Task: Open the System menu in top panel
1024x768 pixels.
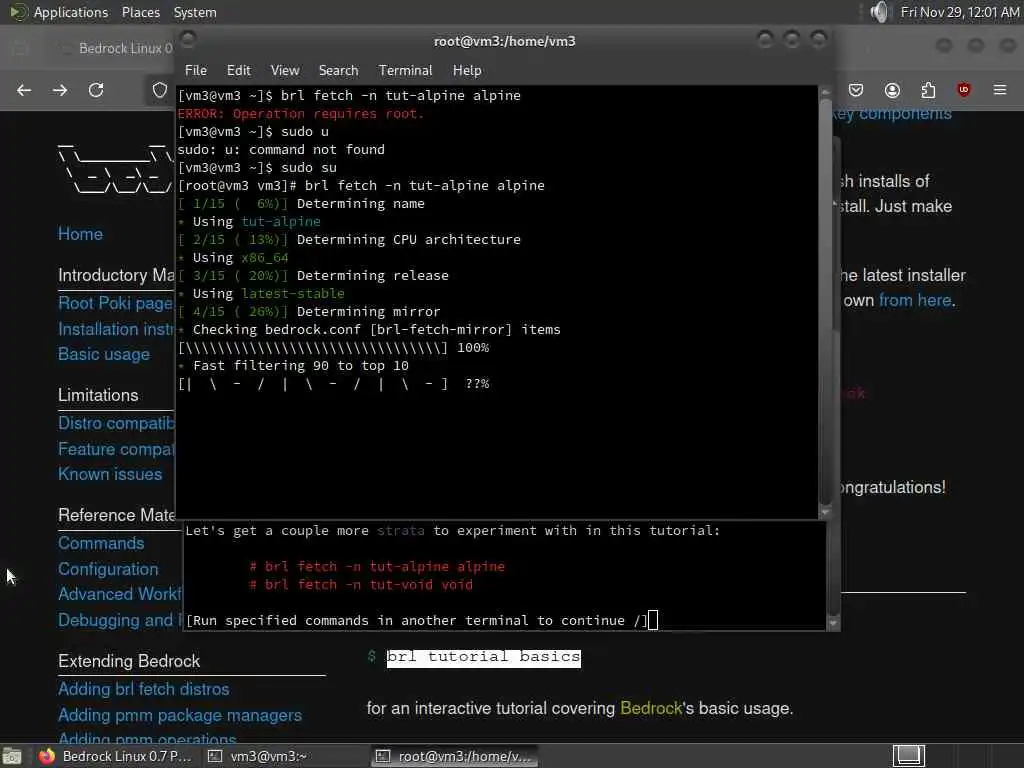Action: 195,12
